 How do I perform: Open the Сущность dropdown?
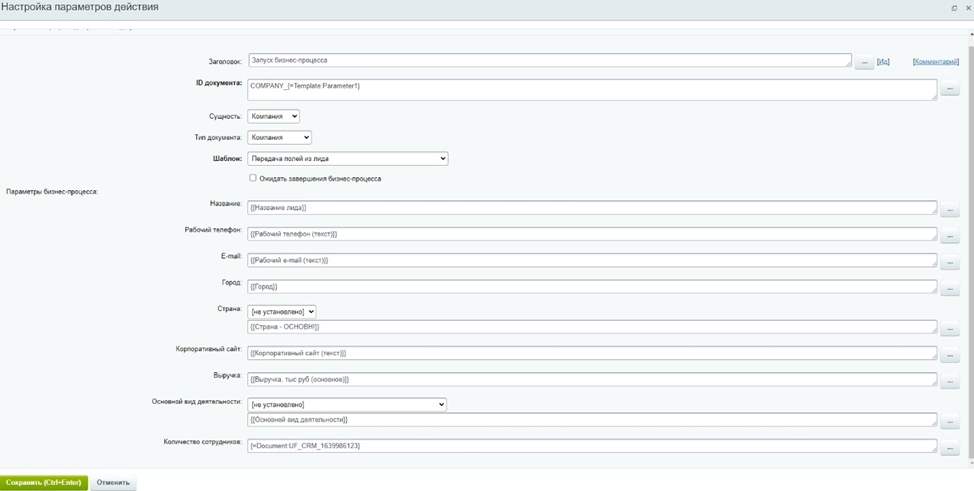(x=273, y=116)
